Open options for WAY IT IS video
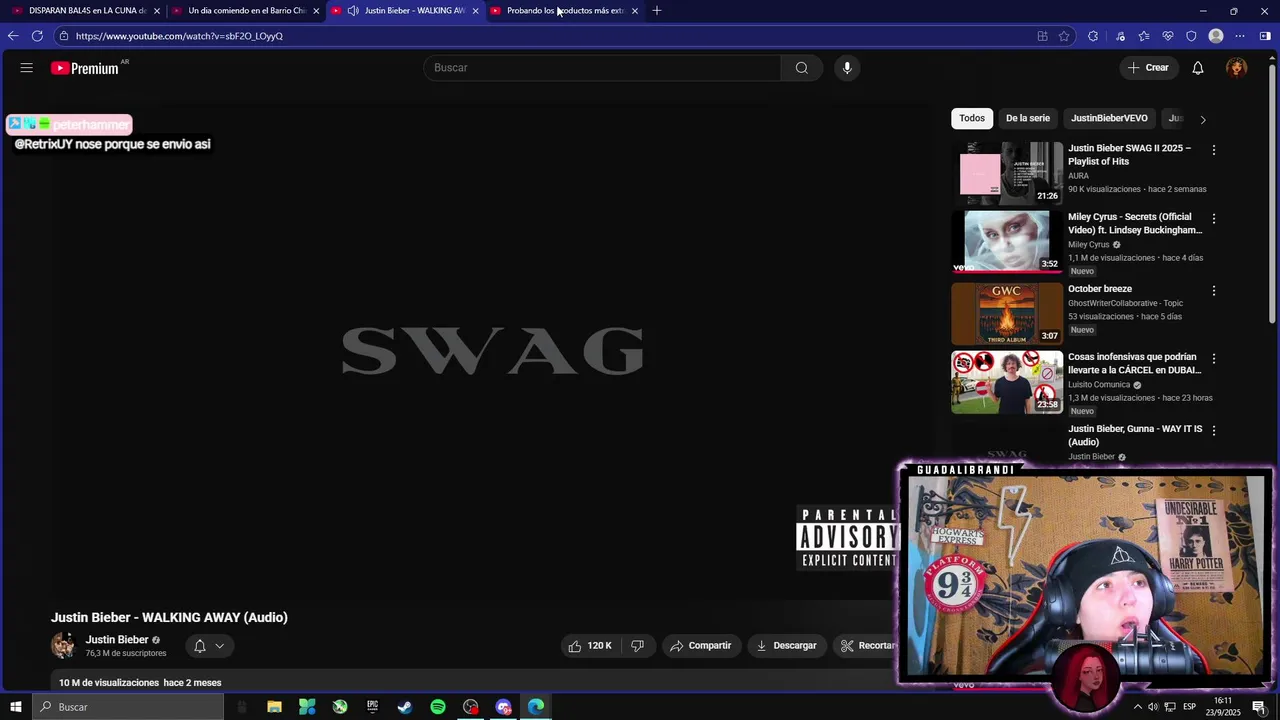Viewport: 1280px width, 720px height. pyautogui.click(x=1214, y=430)
